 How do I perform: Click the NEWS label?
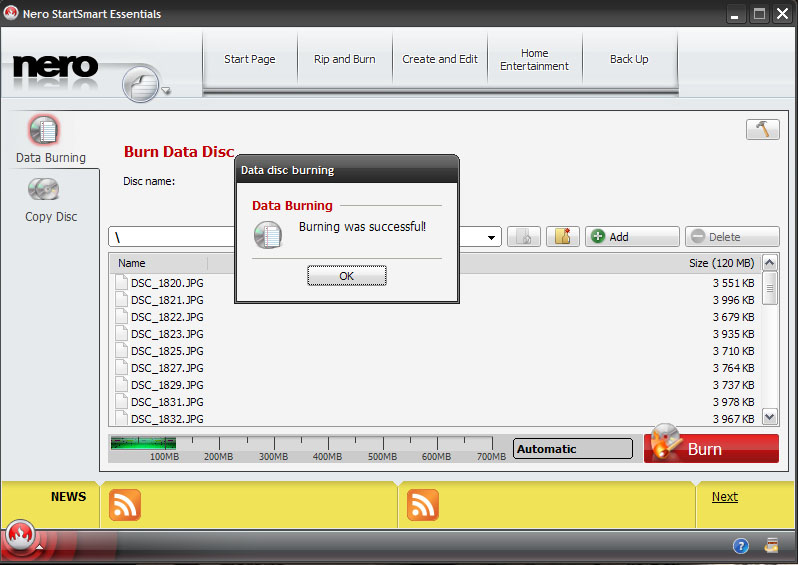68,497
